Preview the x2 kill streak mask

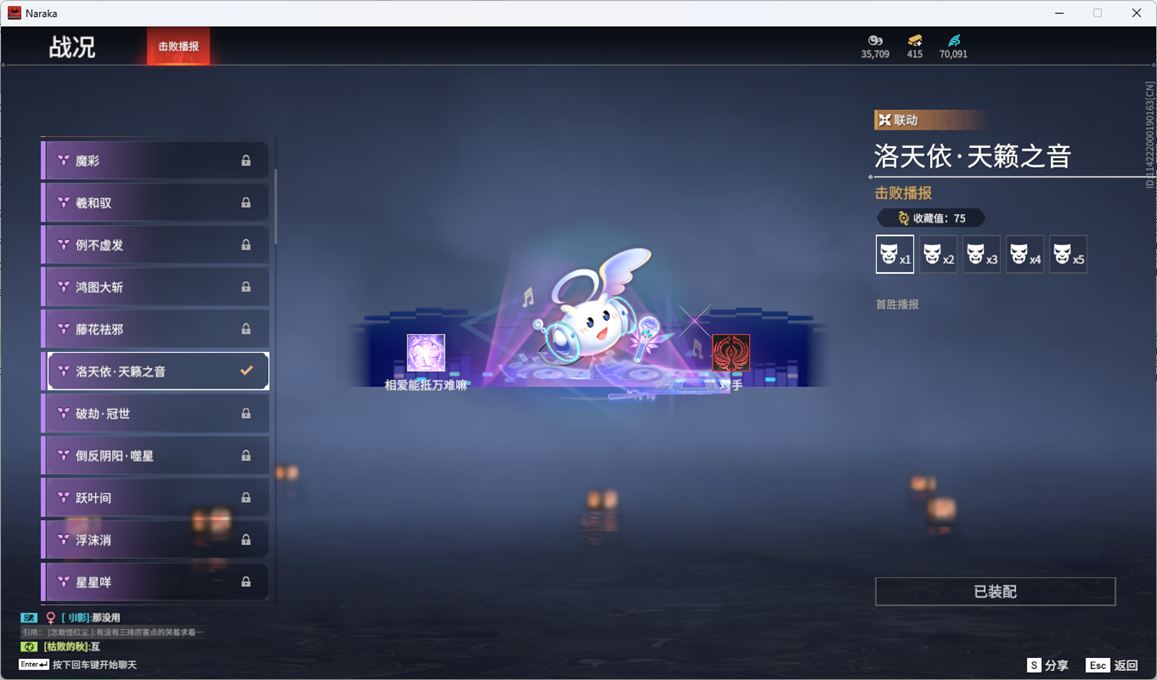pos(938,254)
